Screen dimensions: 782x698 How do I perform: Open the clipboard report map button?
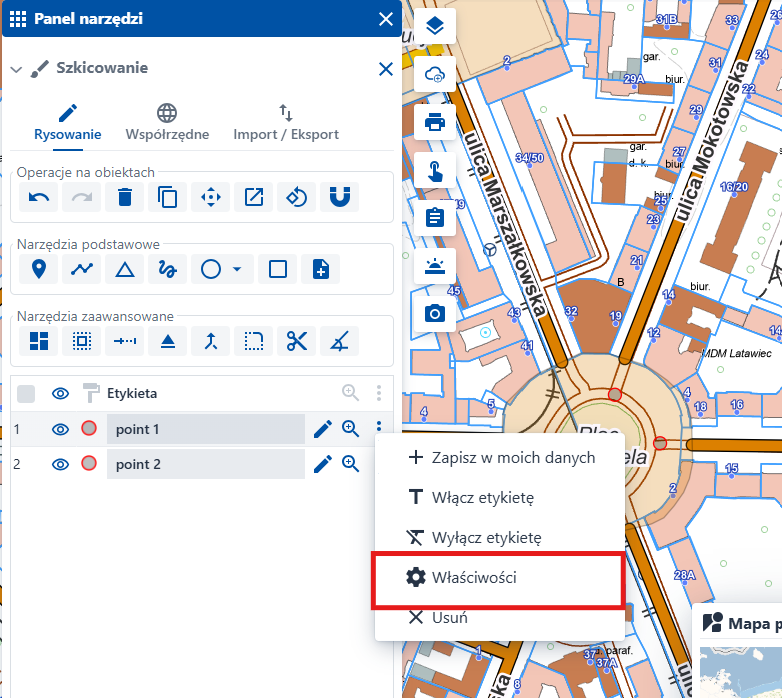[x=435, y=218]
